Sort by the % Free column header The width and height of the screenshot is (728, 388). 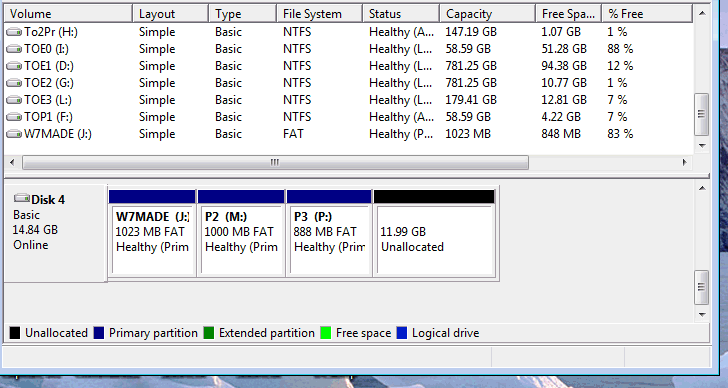(x=647, y=14)
